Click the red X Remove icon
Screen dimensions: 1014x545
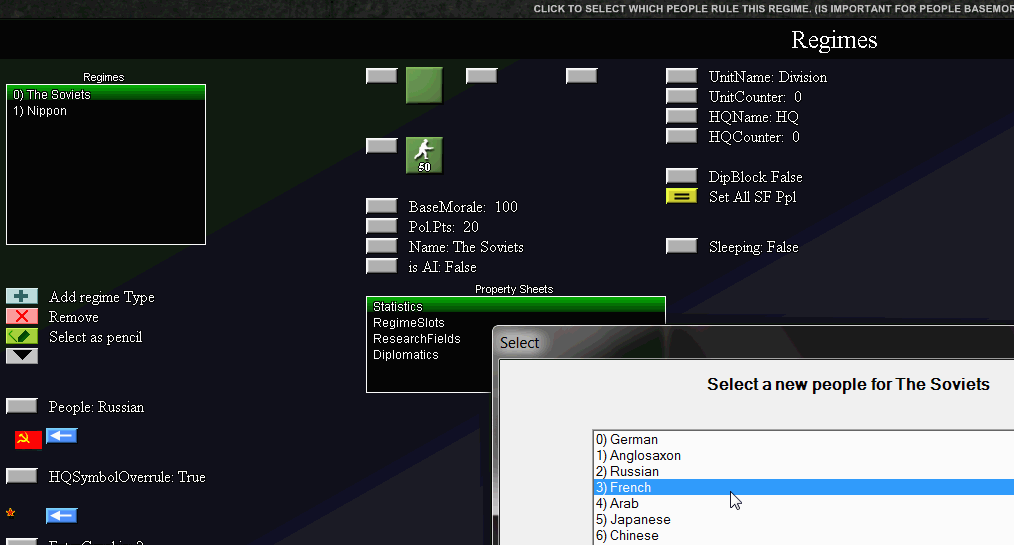point(22,316)
